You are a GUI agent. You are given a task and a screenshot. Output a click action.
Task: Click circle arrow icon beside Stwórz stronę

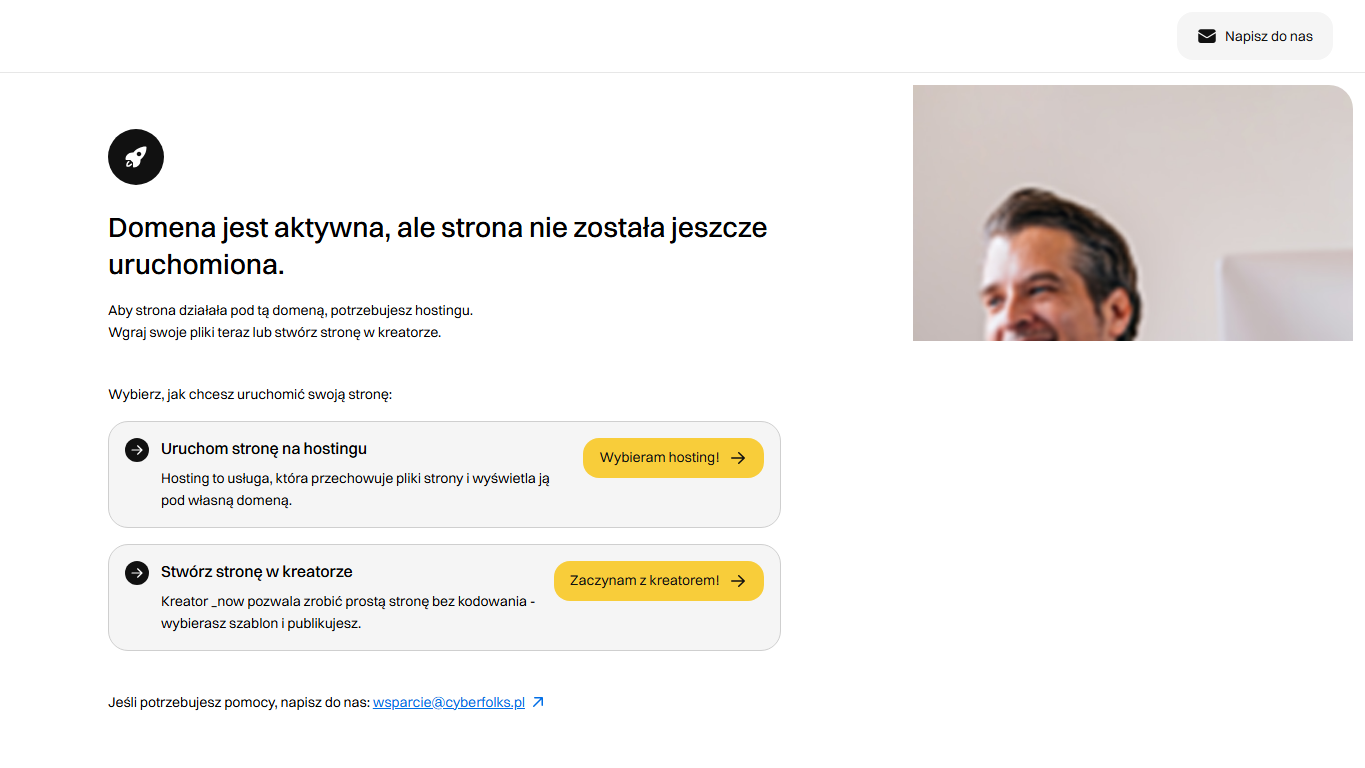(137, 573)
